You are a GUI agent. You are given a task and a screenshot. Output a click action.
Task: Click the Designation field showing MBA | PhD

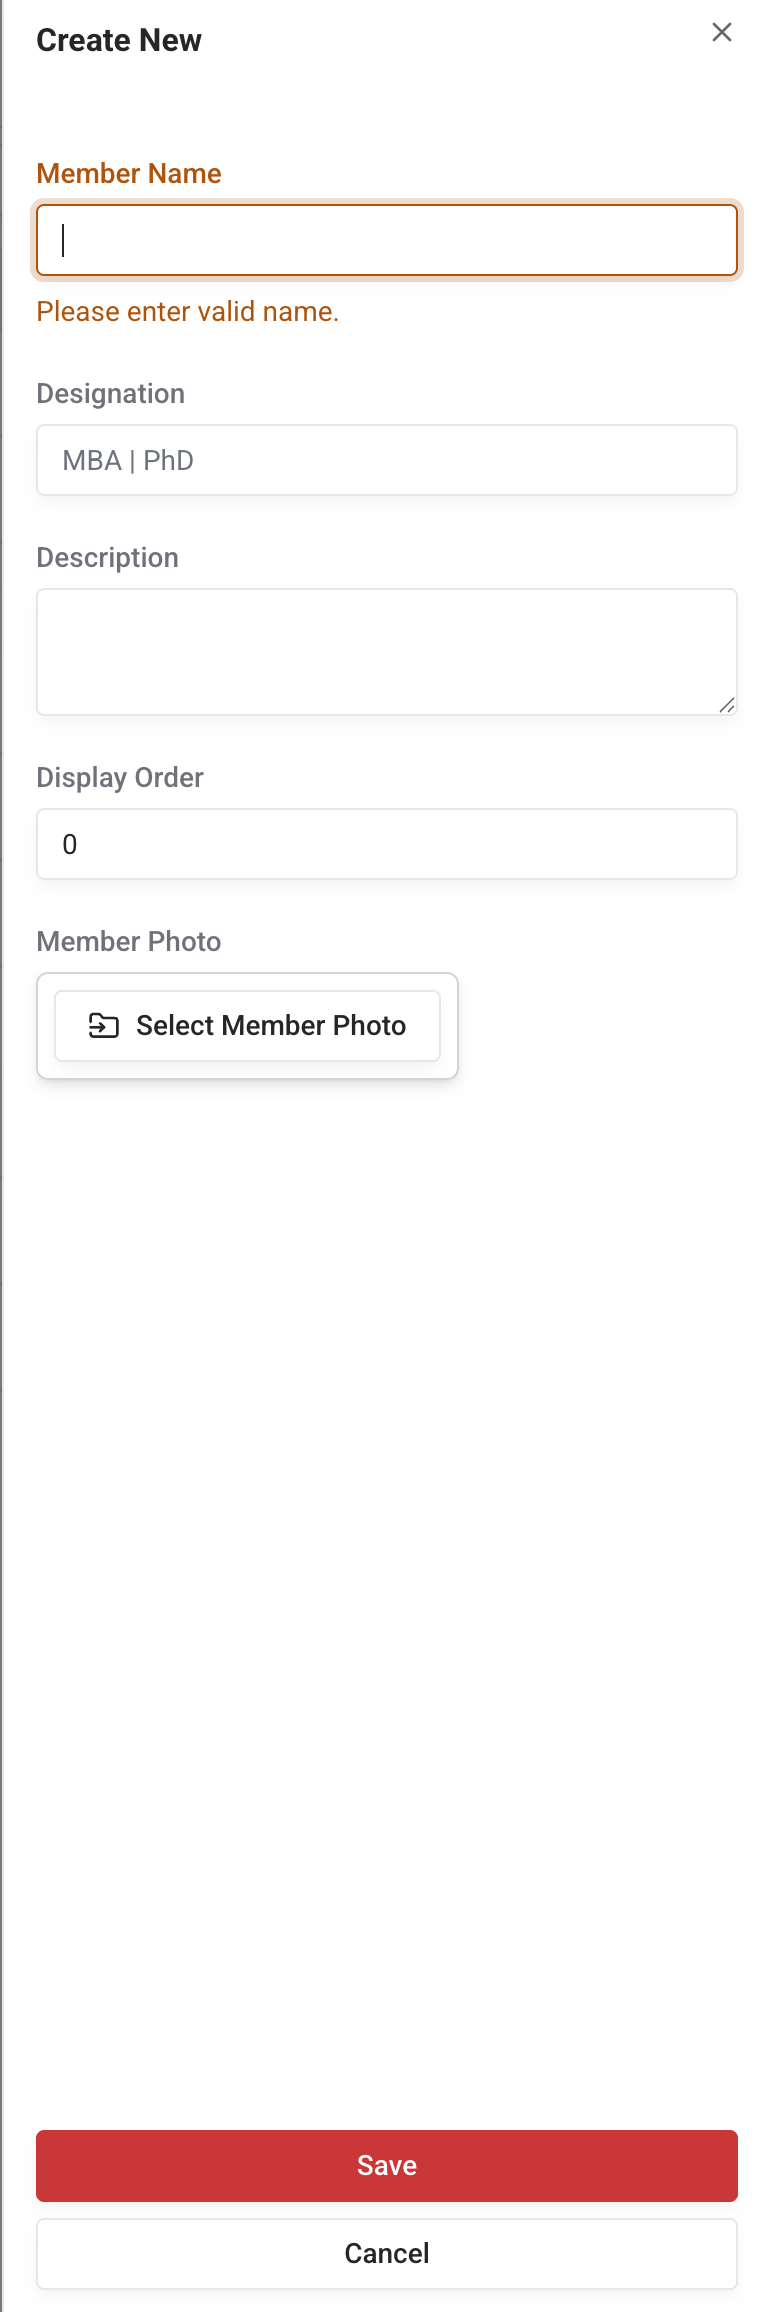[386, 460]
